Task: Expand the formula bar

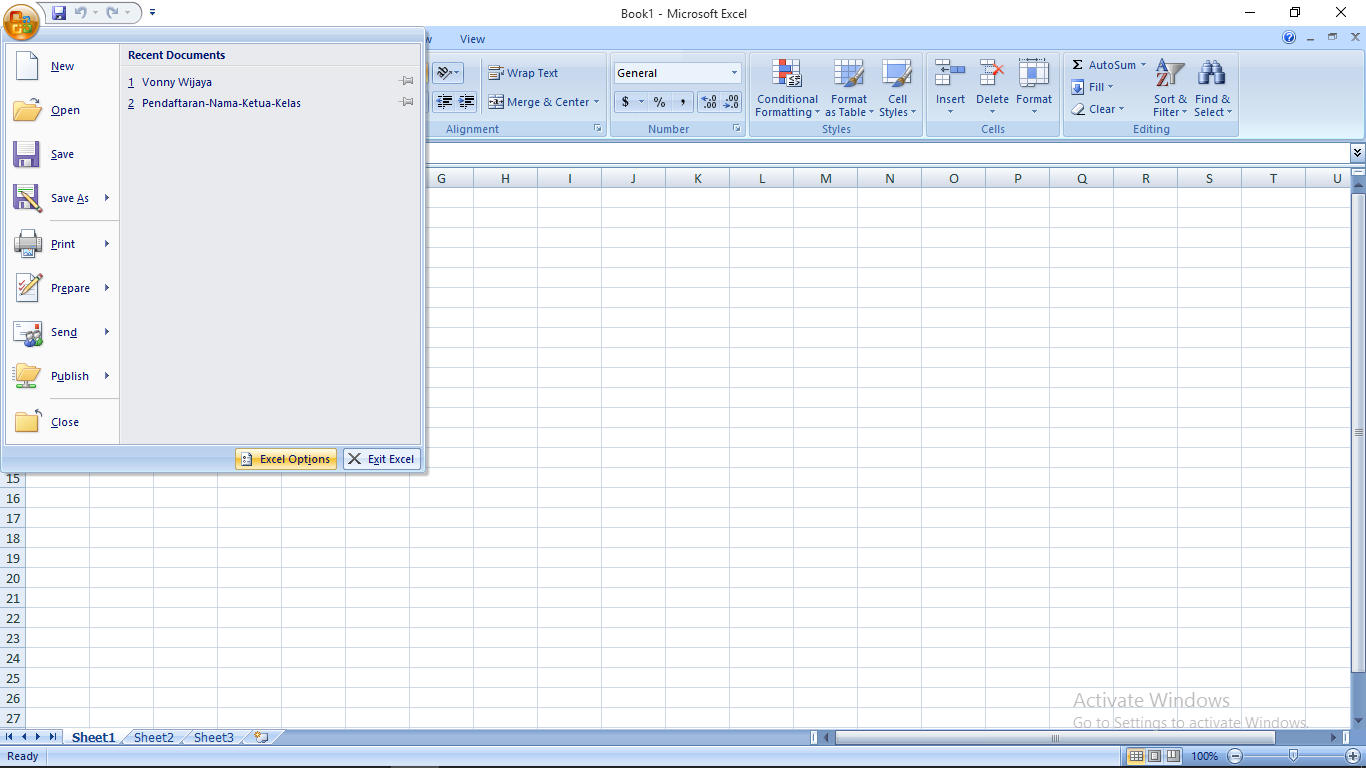Action: [x=1357, y=152]
